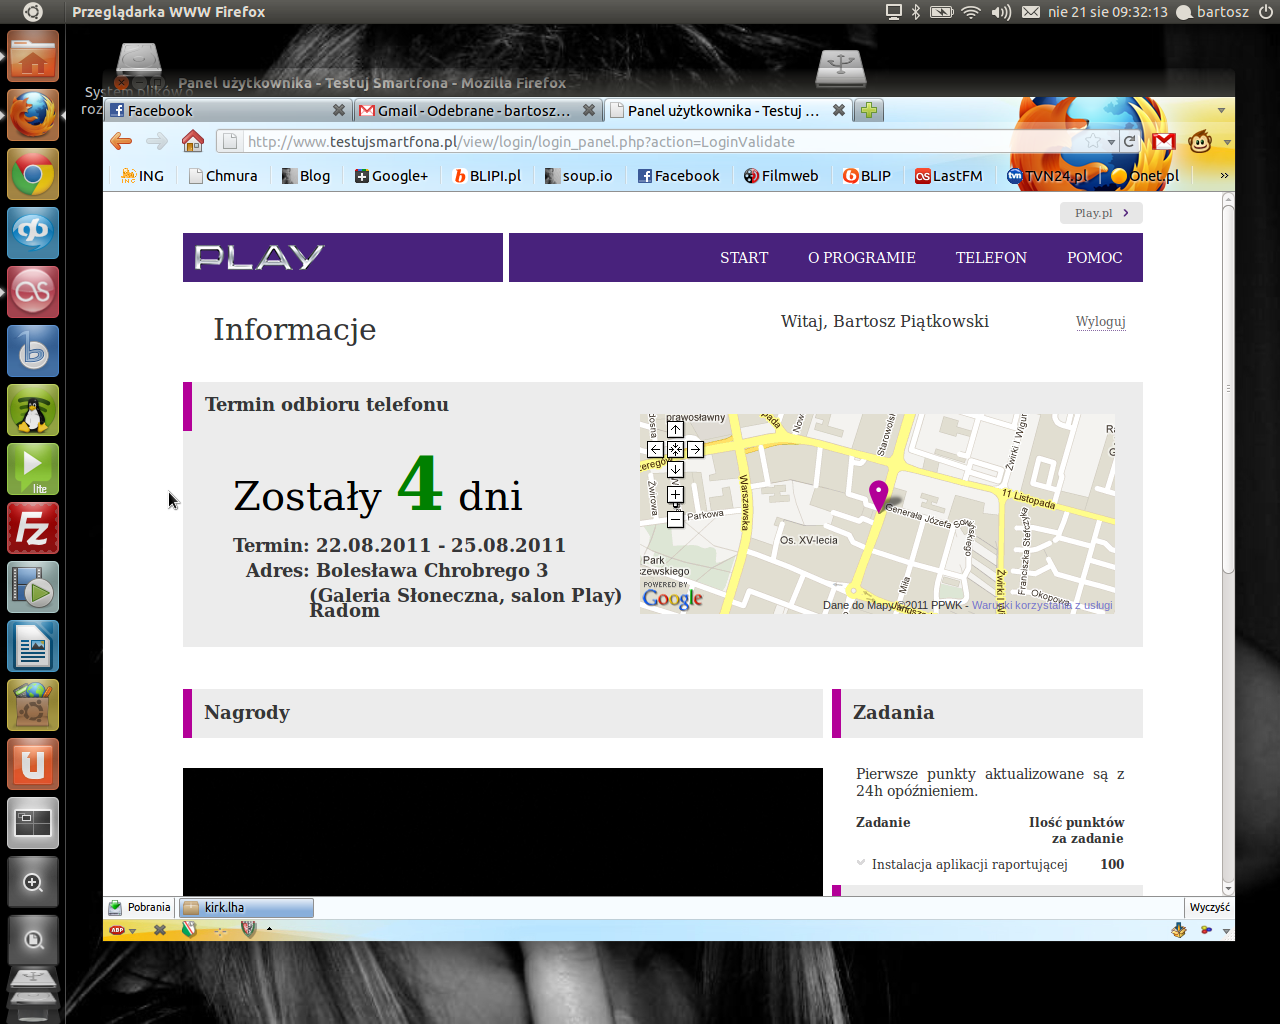This screenshot has width=1280, height=1024.
Task: Open the TELEFON menu item
Action: (990, 257)
